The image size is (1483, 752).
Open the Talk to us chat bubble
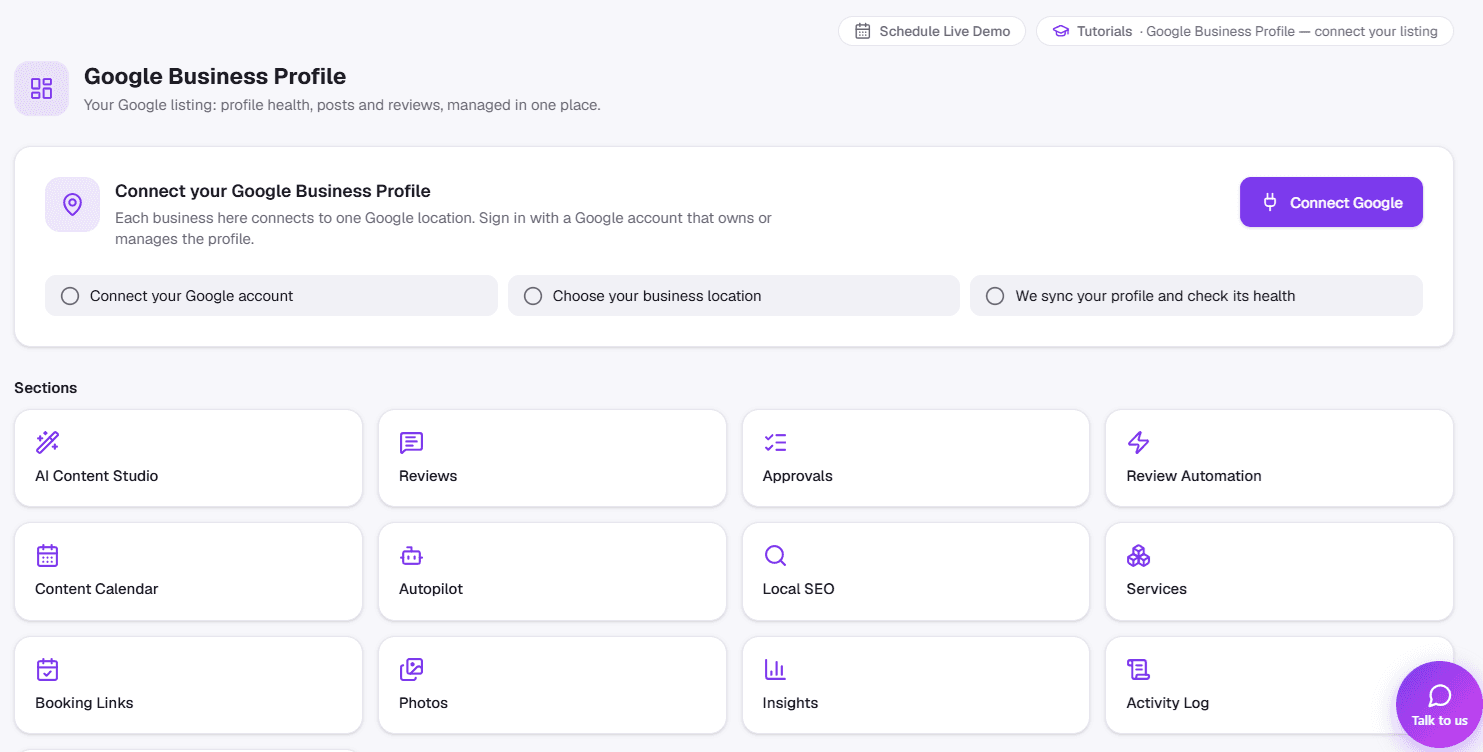[1439, 704]
